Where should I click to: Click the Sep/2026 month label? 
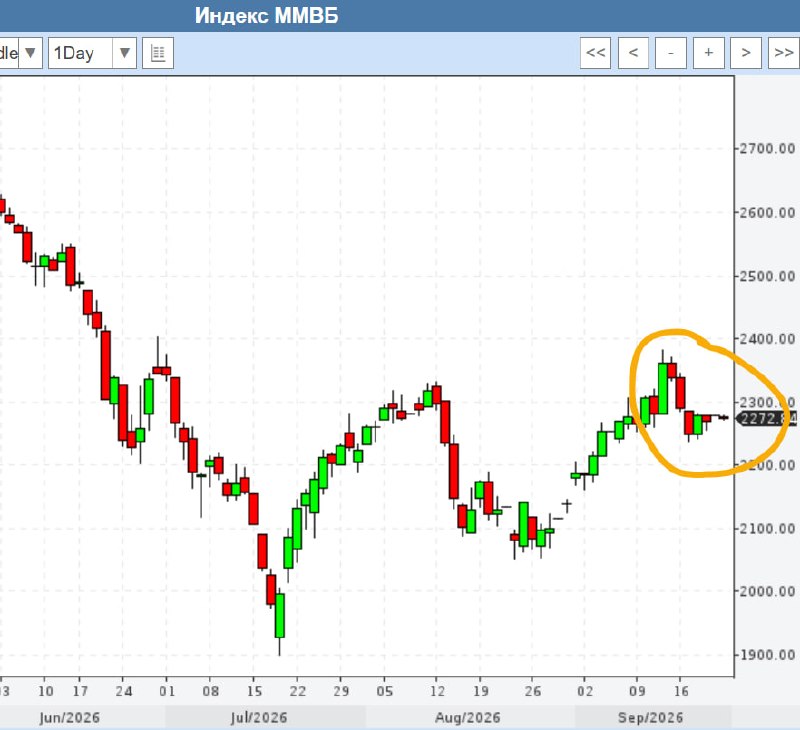pyautogui.click(x=651, y=718)
